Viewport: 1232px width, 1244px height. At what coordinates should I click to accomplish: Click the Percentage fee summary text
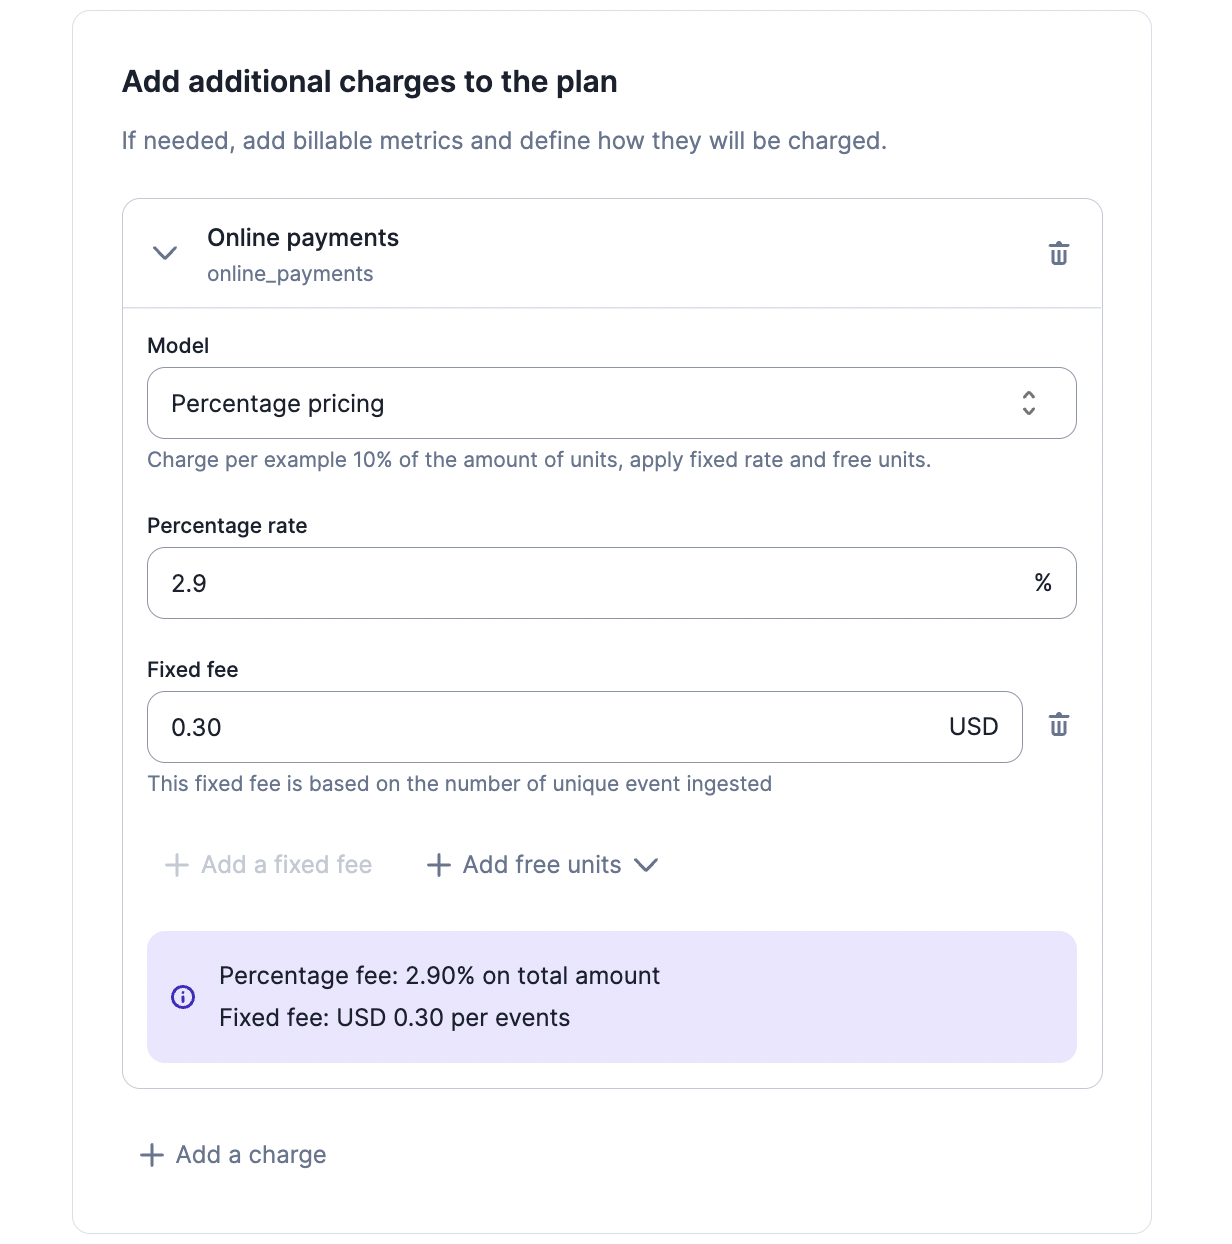pos(440,976)
